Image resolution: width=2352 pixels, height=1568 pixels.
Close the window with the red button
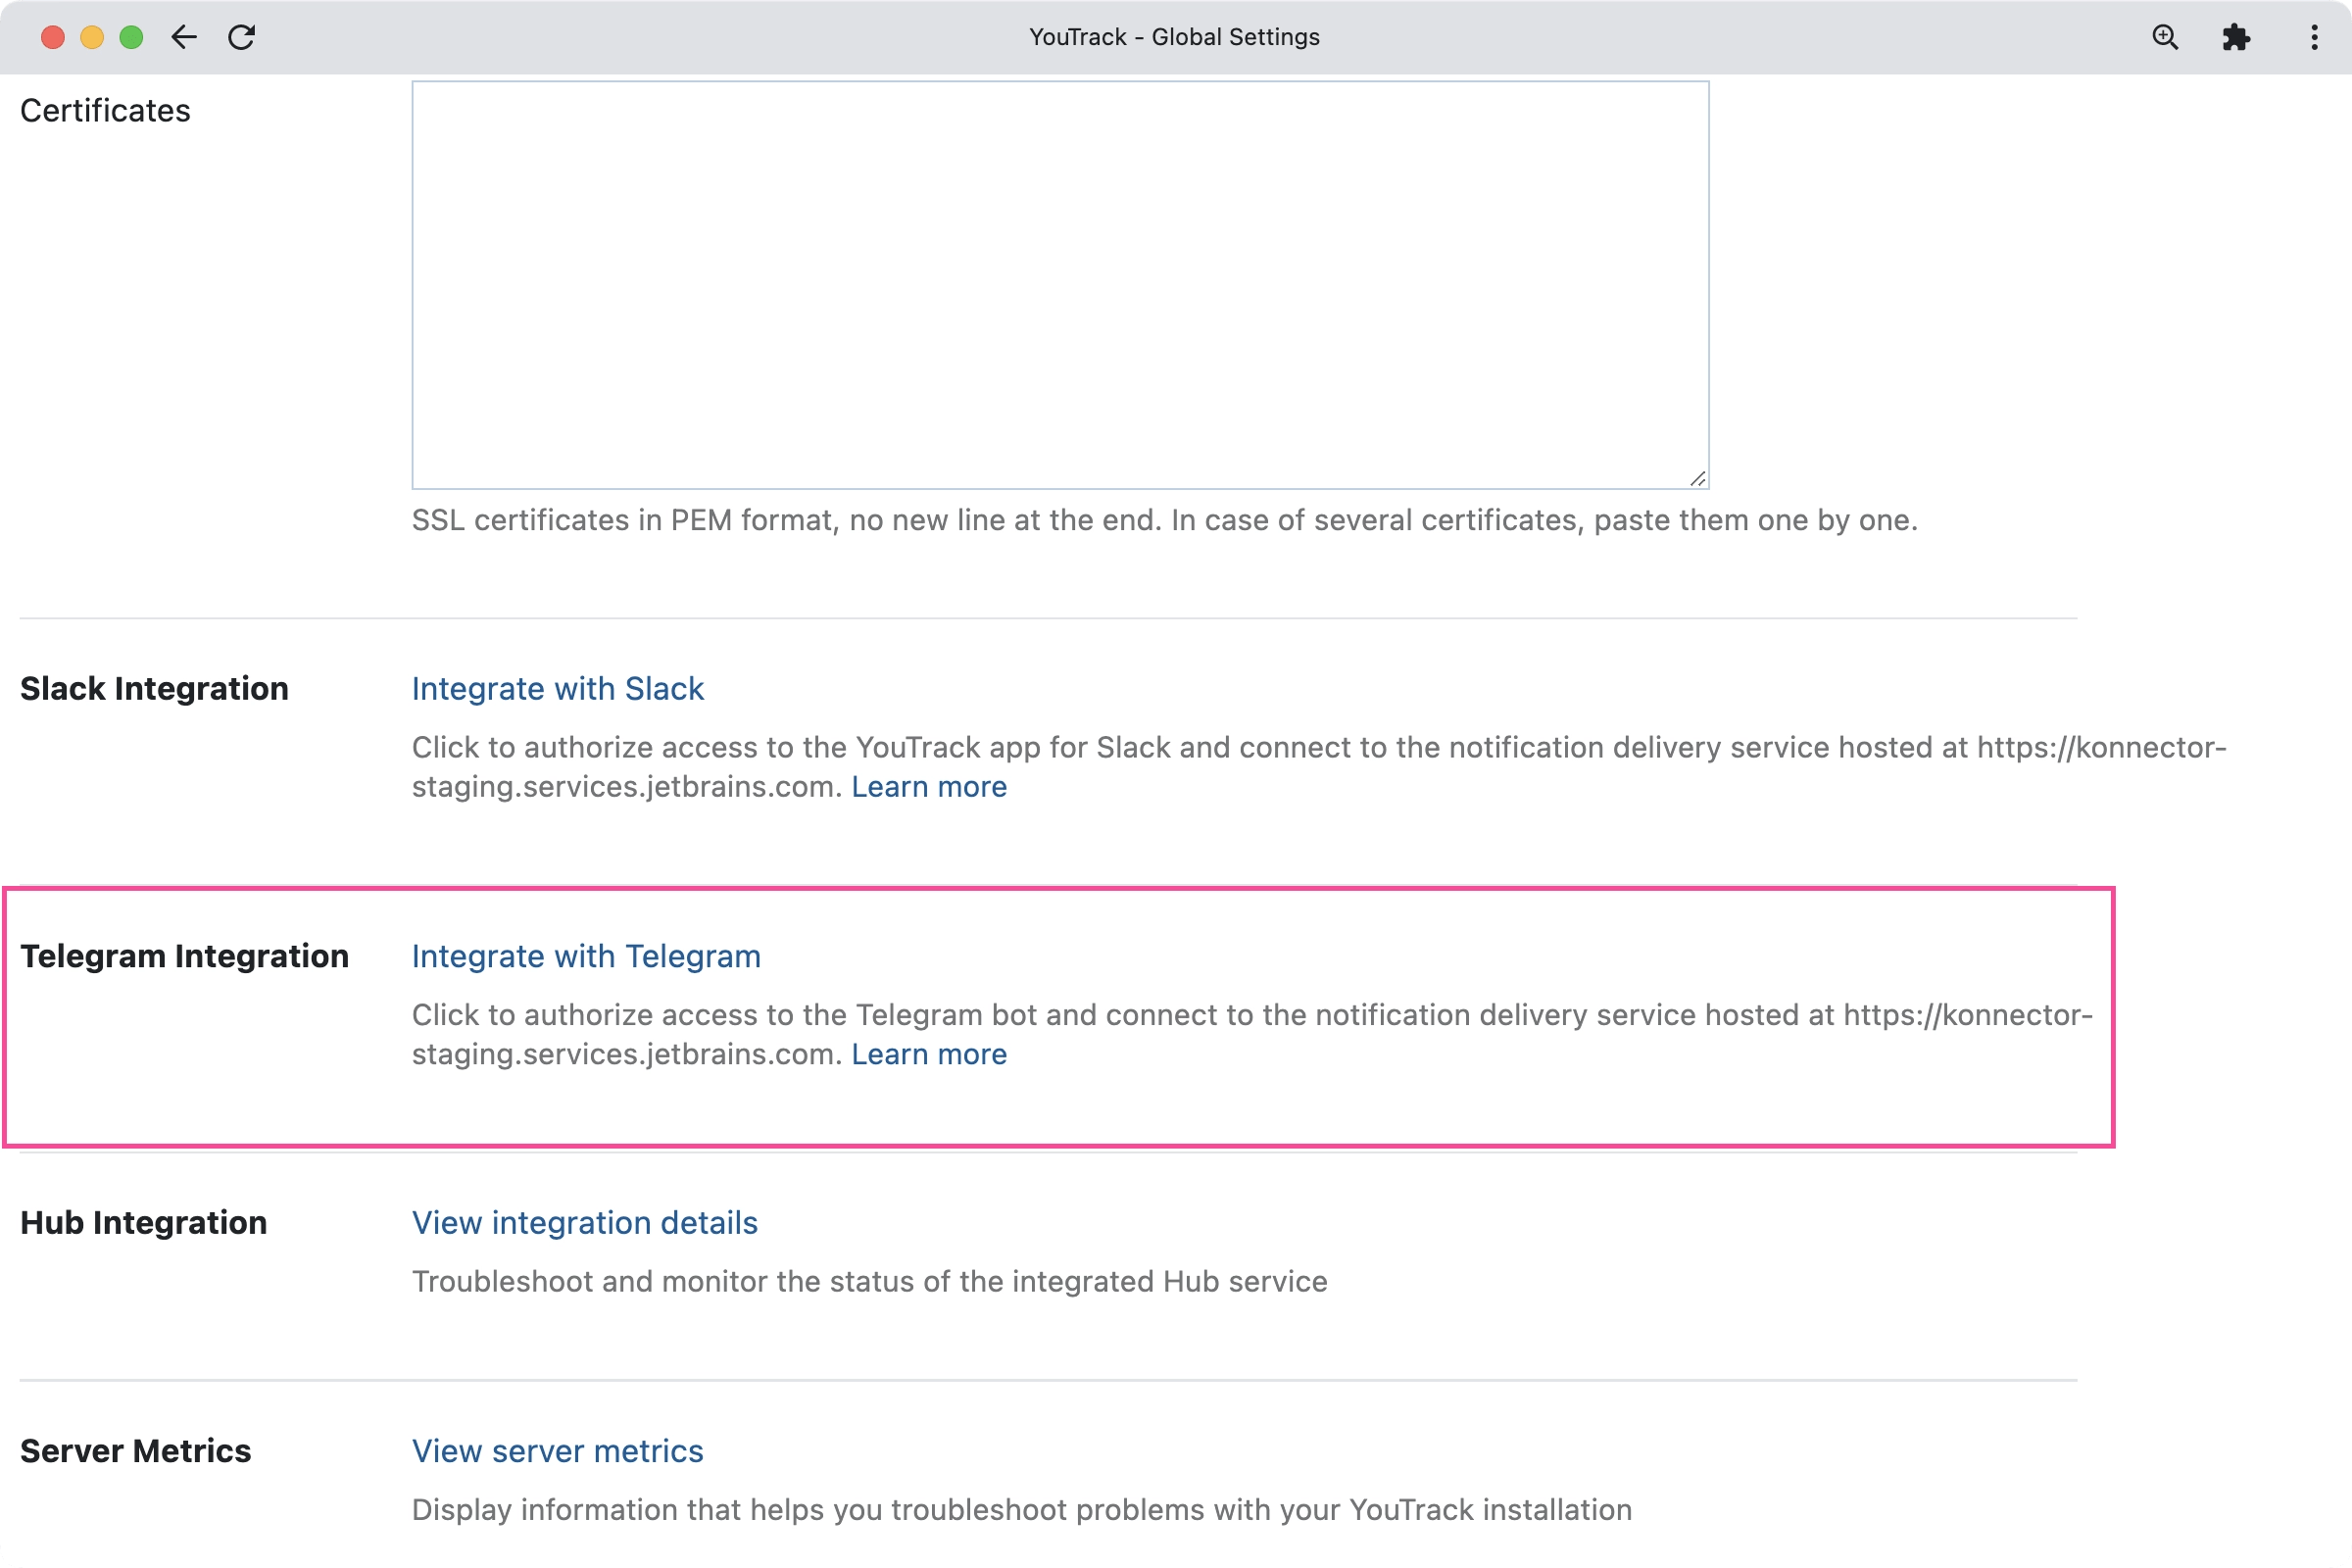pos(53,37)
